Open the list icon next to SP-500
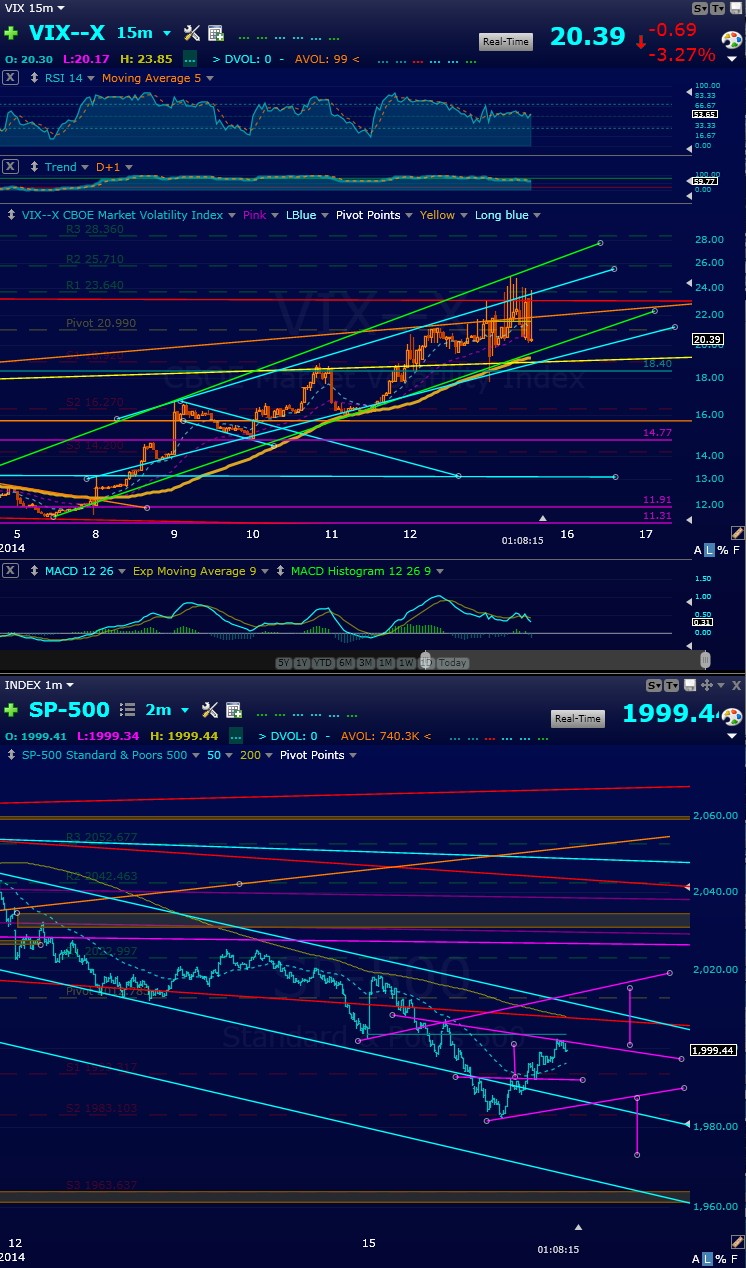The height and width of the screenshot is (1268, 746). [127, 710]
